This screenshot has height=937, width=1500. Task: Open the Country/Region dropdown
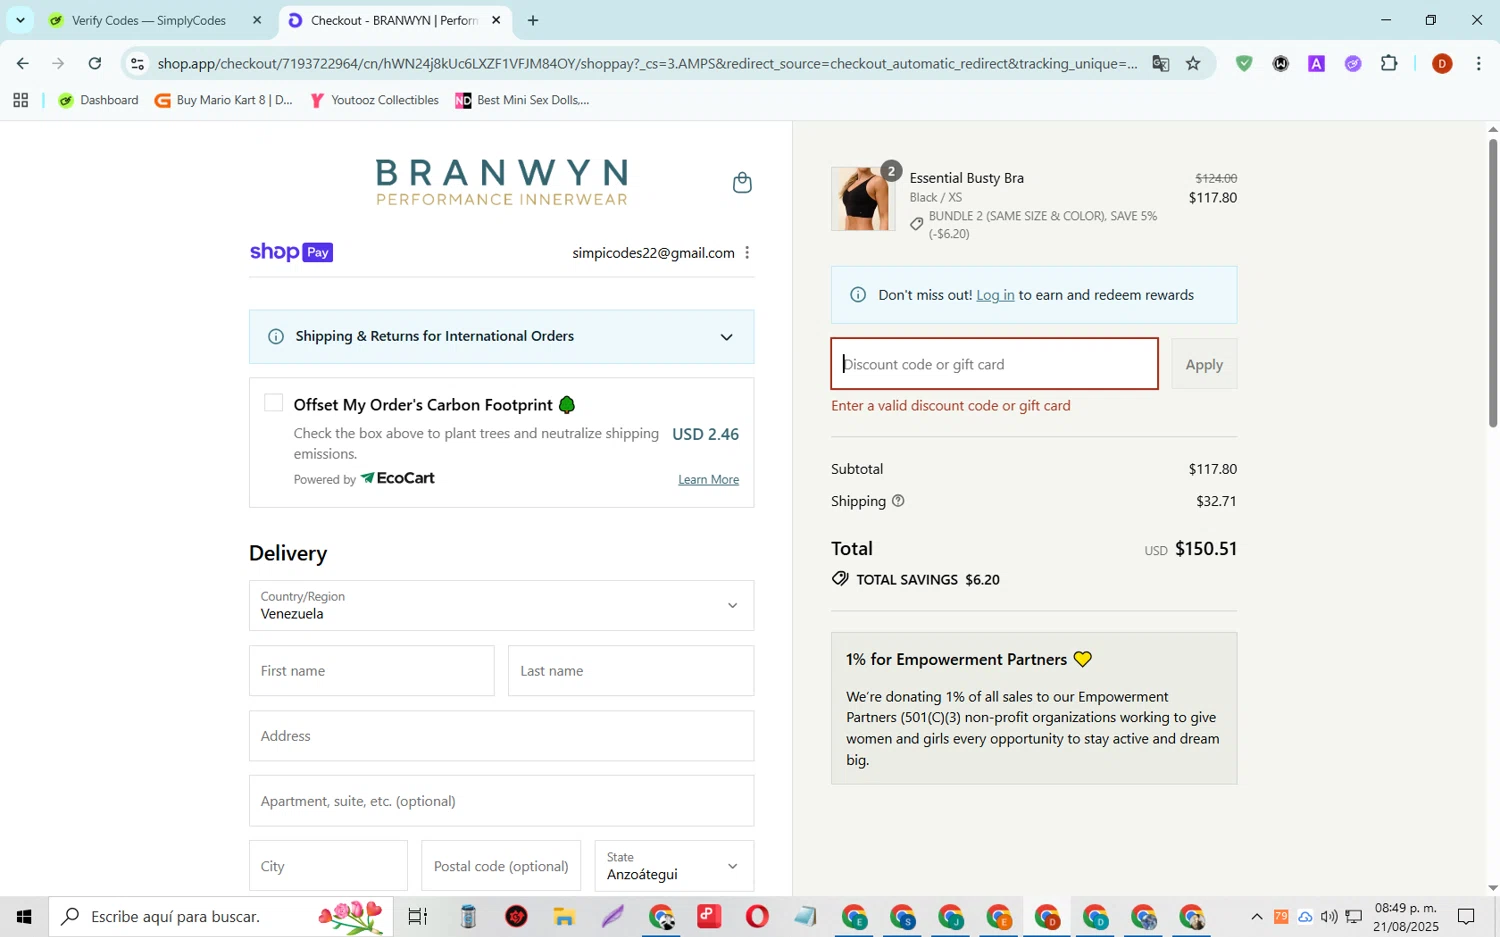(x=501, y=605)
